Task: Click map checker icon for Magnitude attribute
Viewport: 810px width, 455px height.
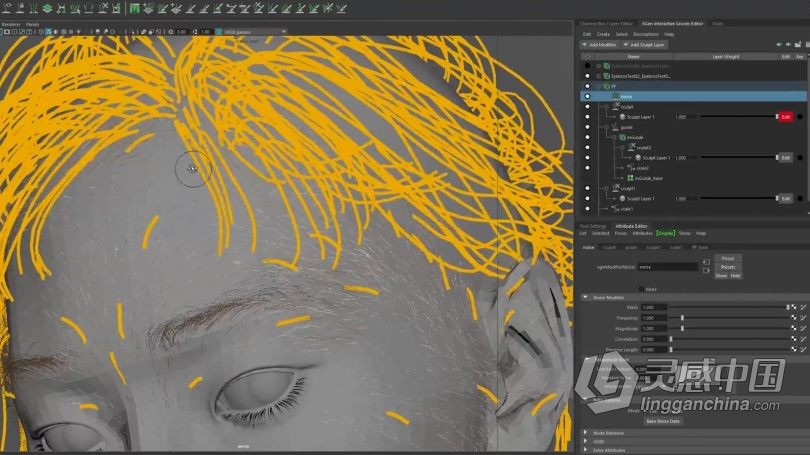Action: tap(793, 328)
